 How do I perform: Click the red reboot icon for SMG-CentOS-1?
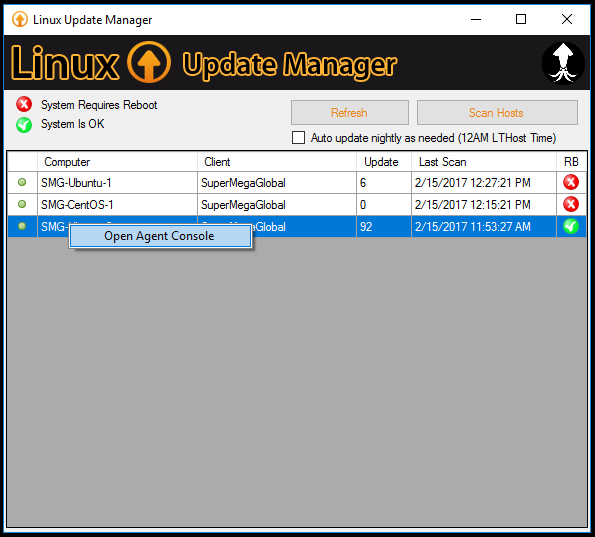point(571,204)
